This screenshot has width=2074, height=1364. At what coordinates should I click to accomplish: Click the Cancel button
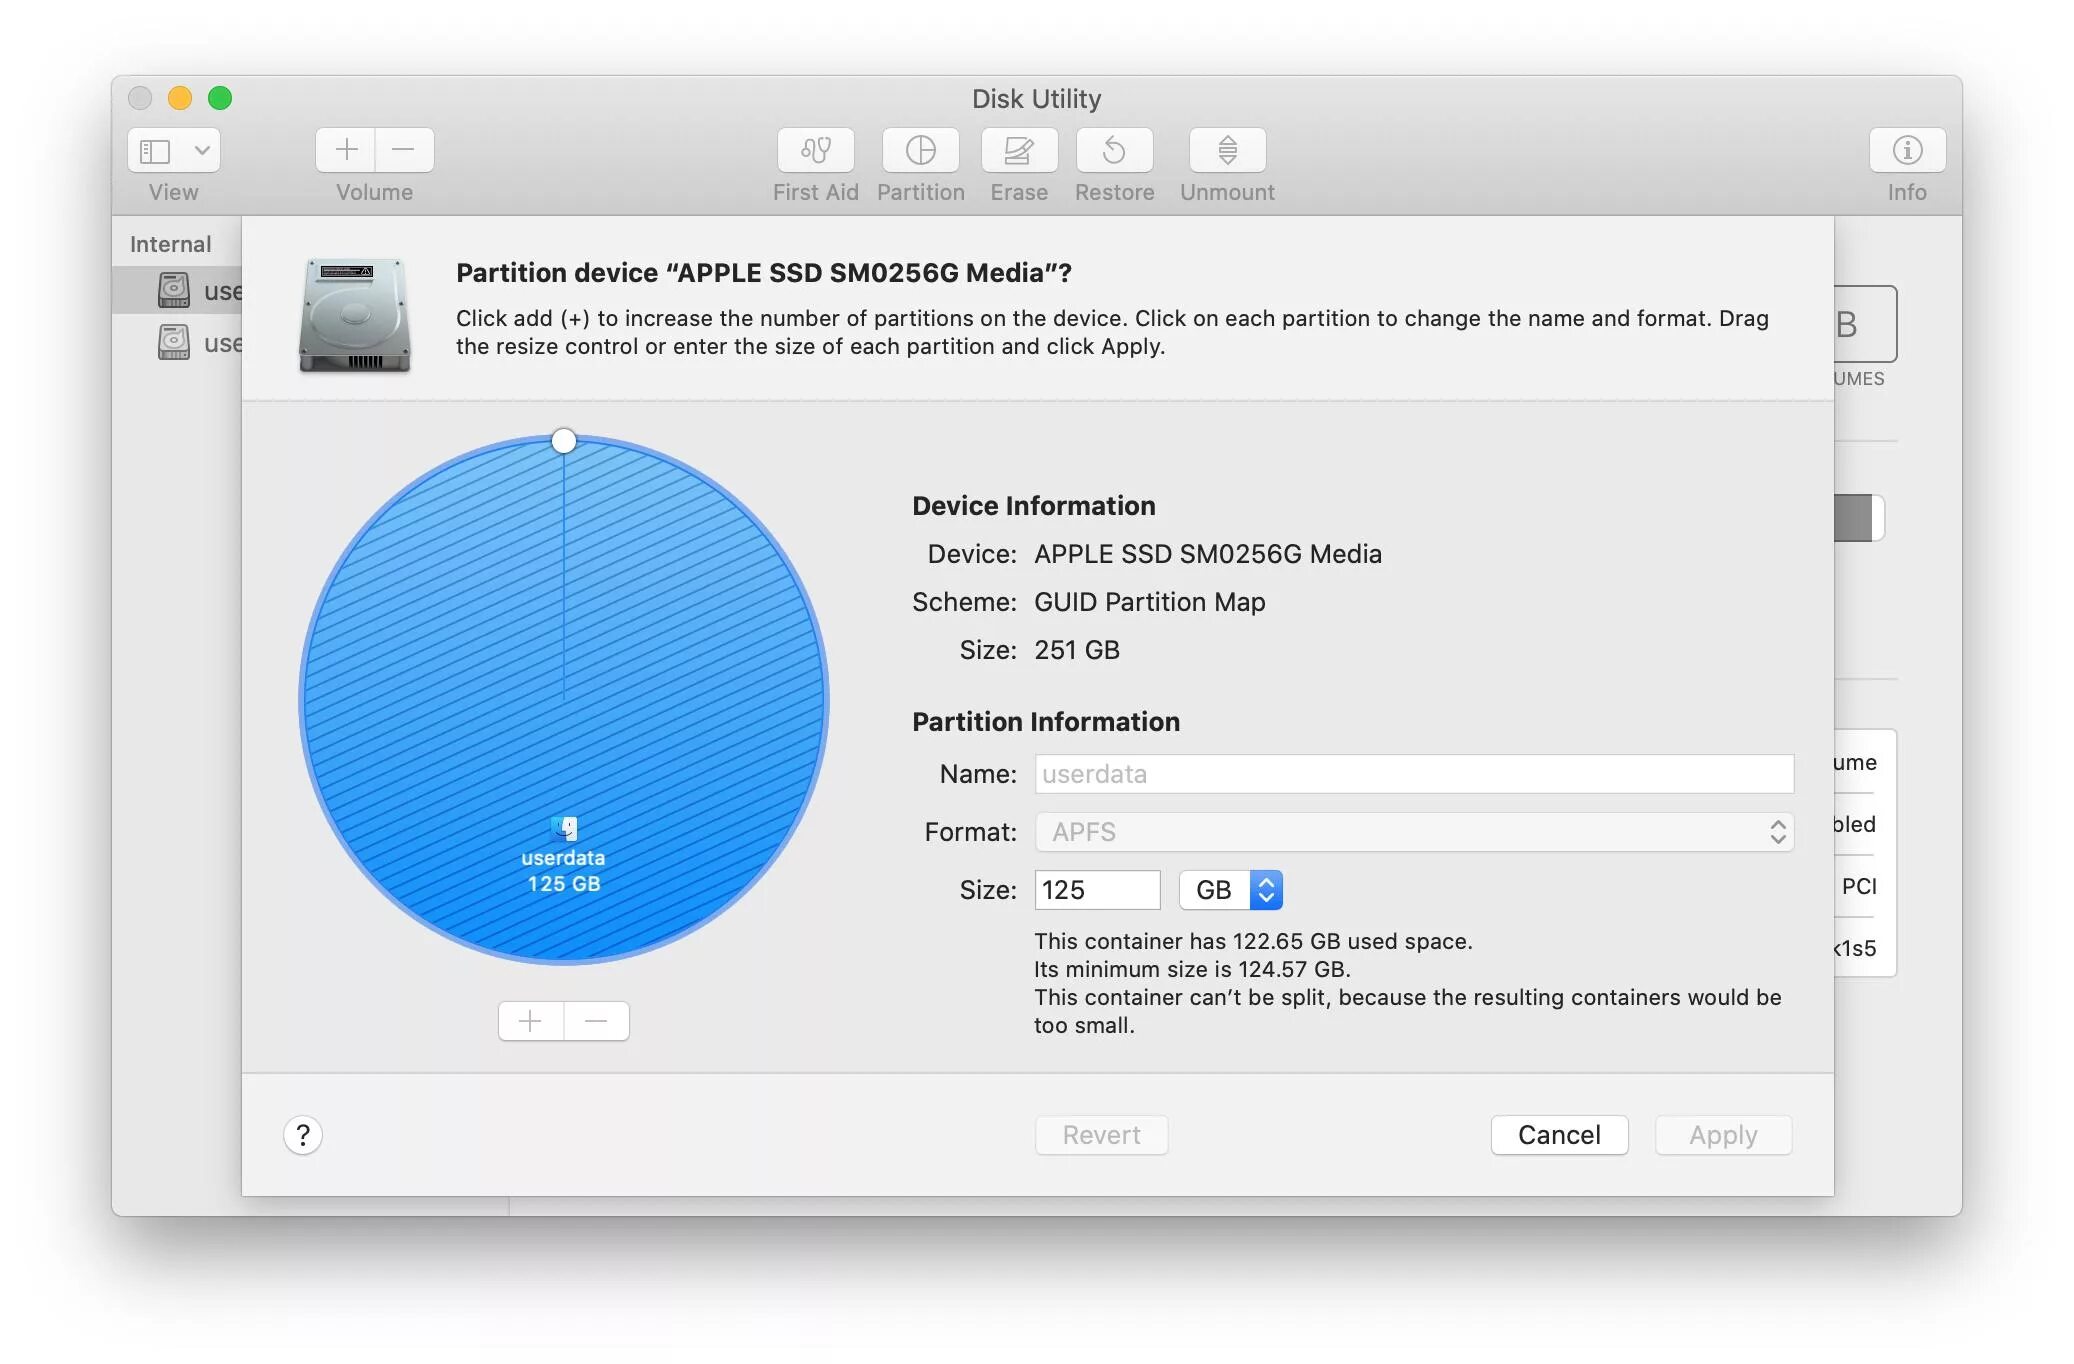[x=1558, y=1135]
